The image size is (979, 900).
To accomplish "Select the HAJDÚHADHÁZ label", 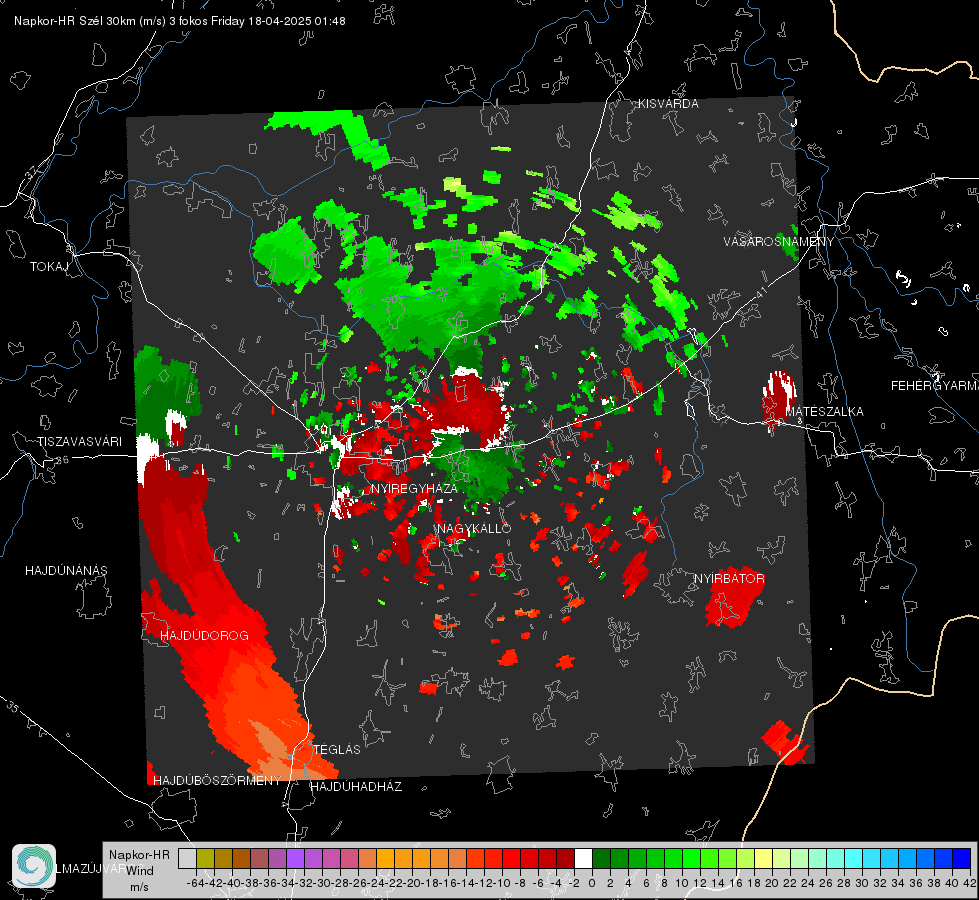I will point(356,787).
